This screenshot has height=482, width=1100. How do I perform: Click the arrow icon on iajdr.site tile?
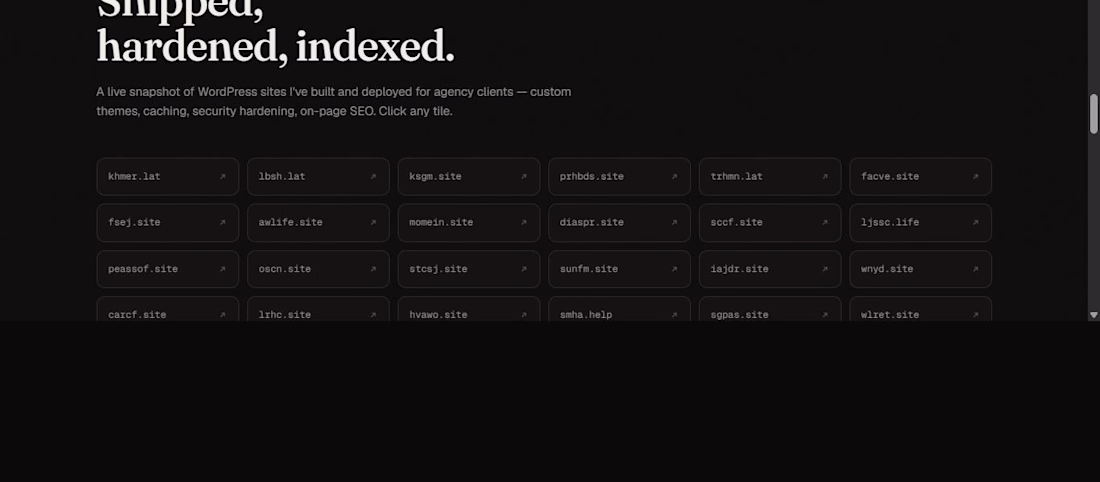pyautogui.click(x=824, y=269)
